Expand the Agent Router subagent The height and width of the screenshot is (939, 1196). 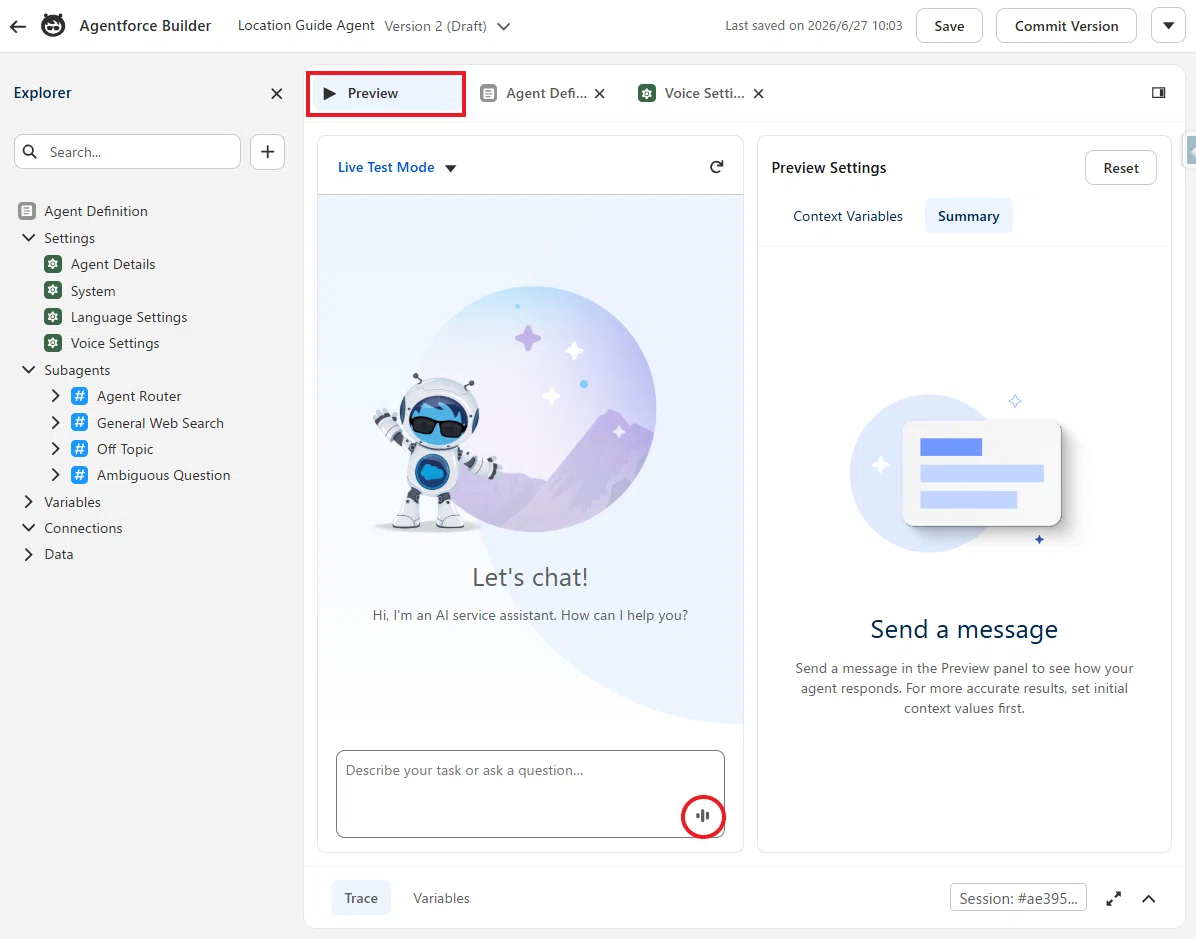(55, 396)
